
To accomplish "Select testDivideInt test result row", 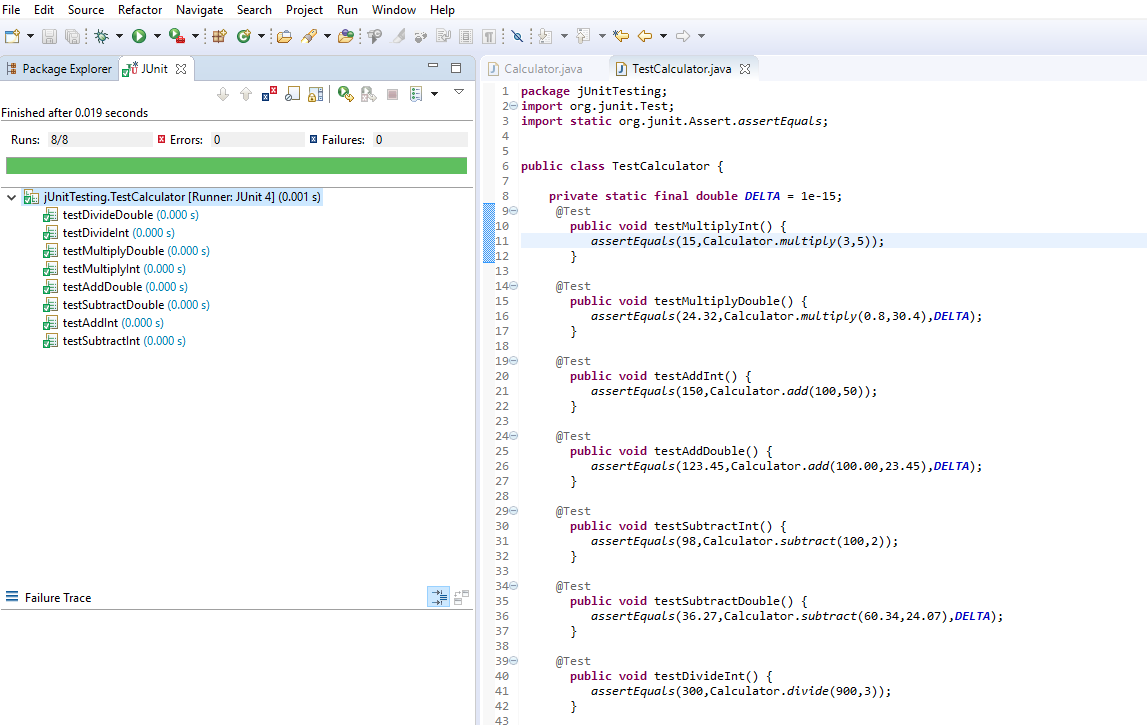I will pos(108,233).
